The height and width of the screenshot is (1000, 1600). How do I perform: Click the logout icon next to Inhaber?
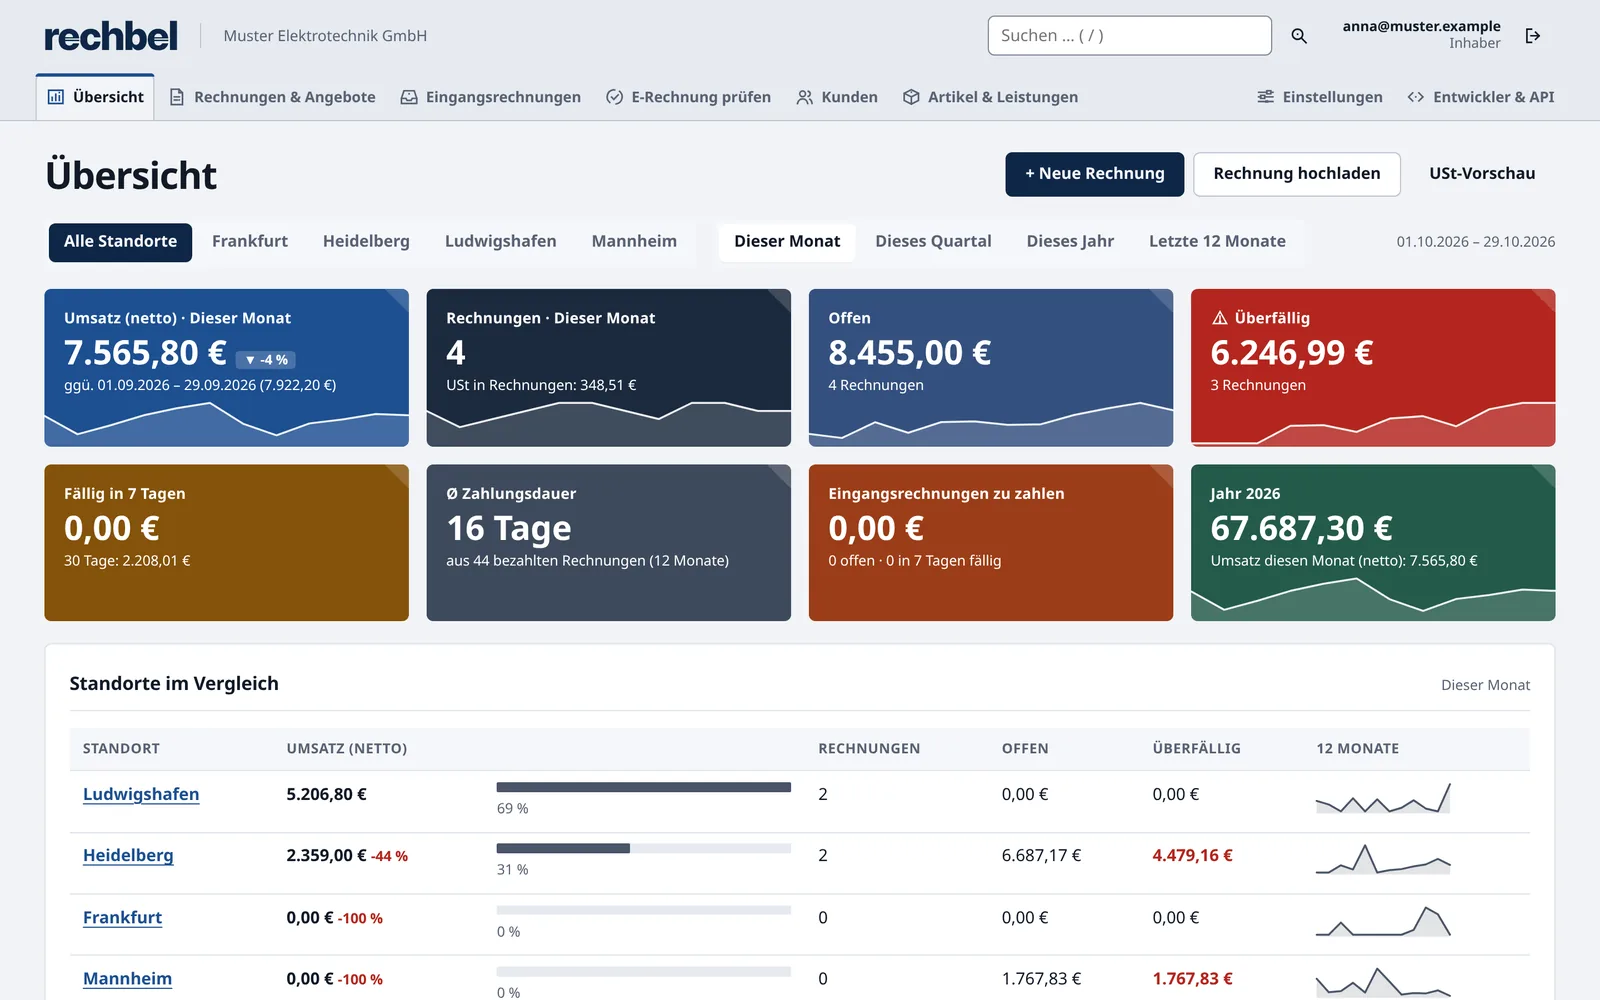click(1533, 36)
